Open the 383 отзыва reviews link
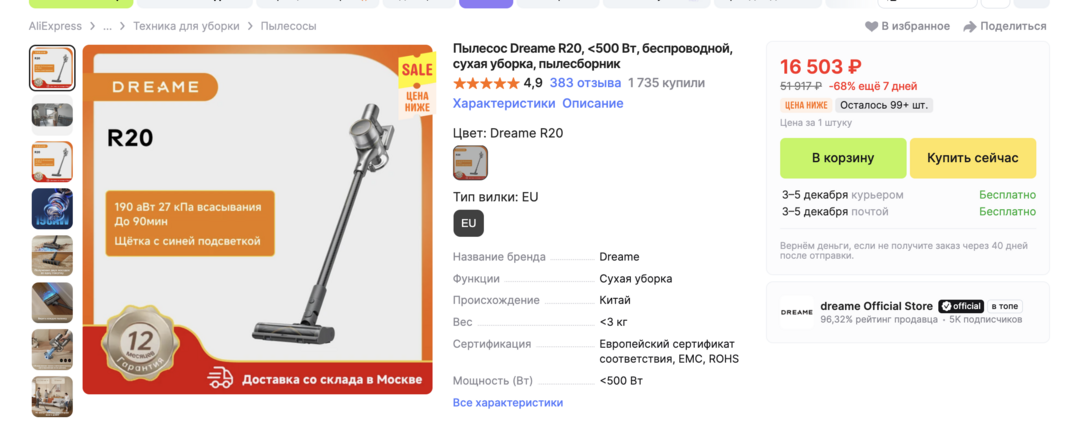Image resolution: width=1090 pixels, height=440 pixels. [x=585, y=83]
